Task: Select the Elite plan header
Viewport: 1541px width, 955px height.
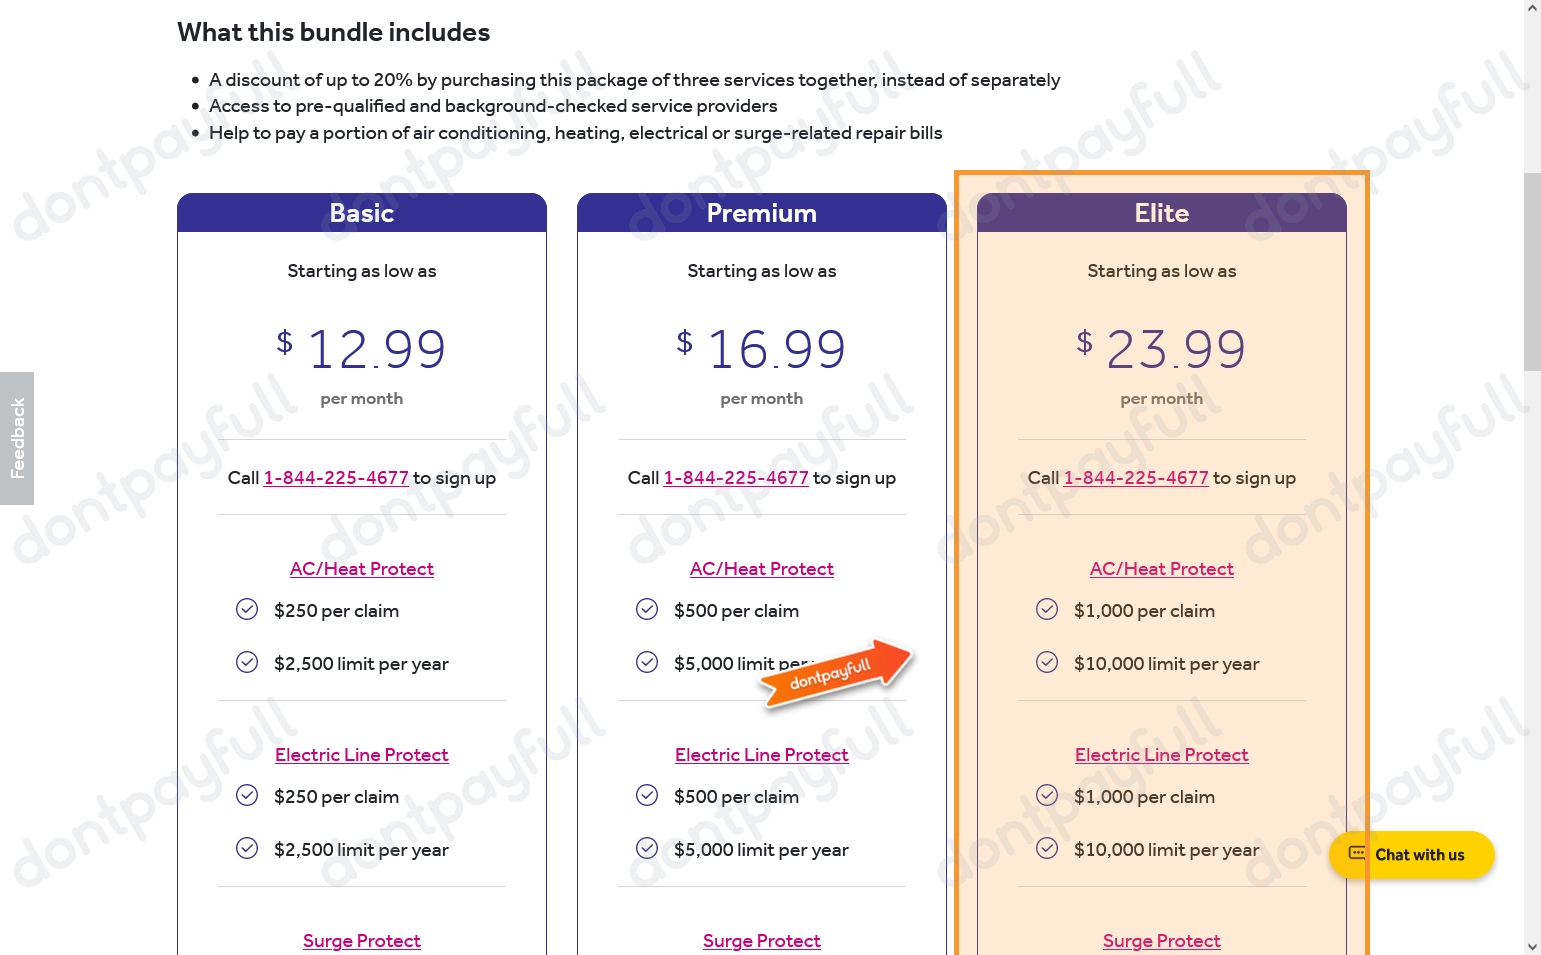Action: (x=1161, y=212)
